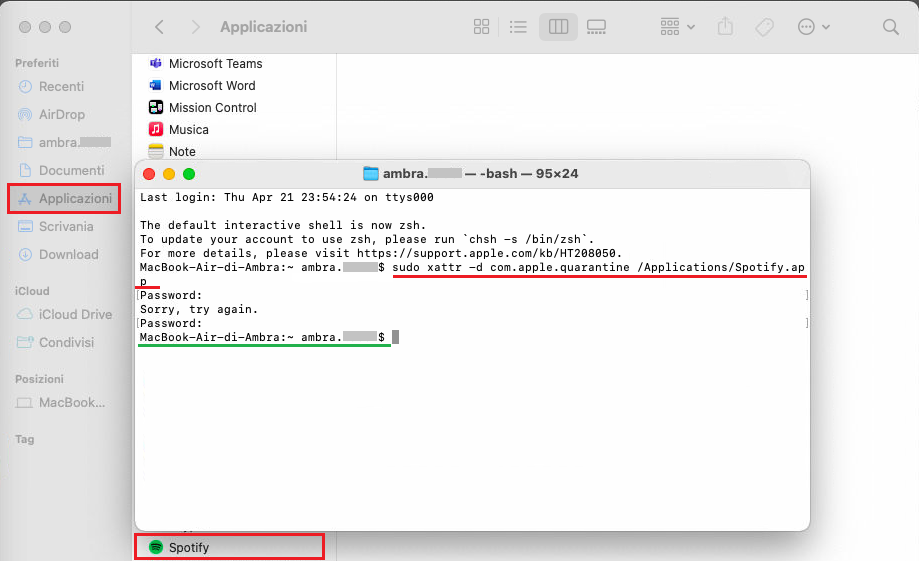
Task: Click the Spotify green app icon
Action: click(x=156, y=548)
